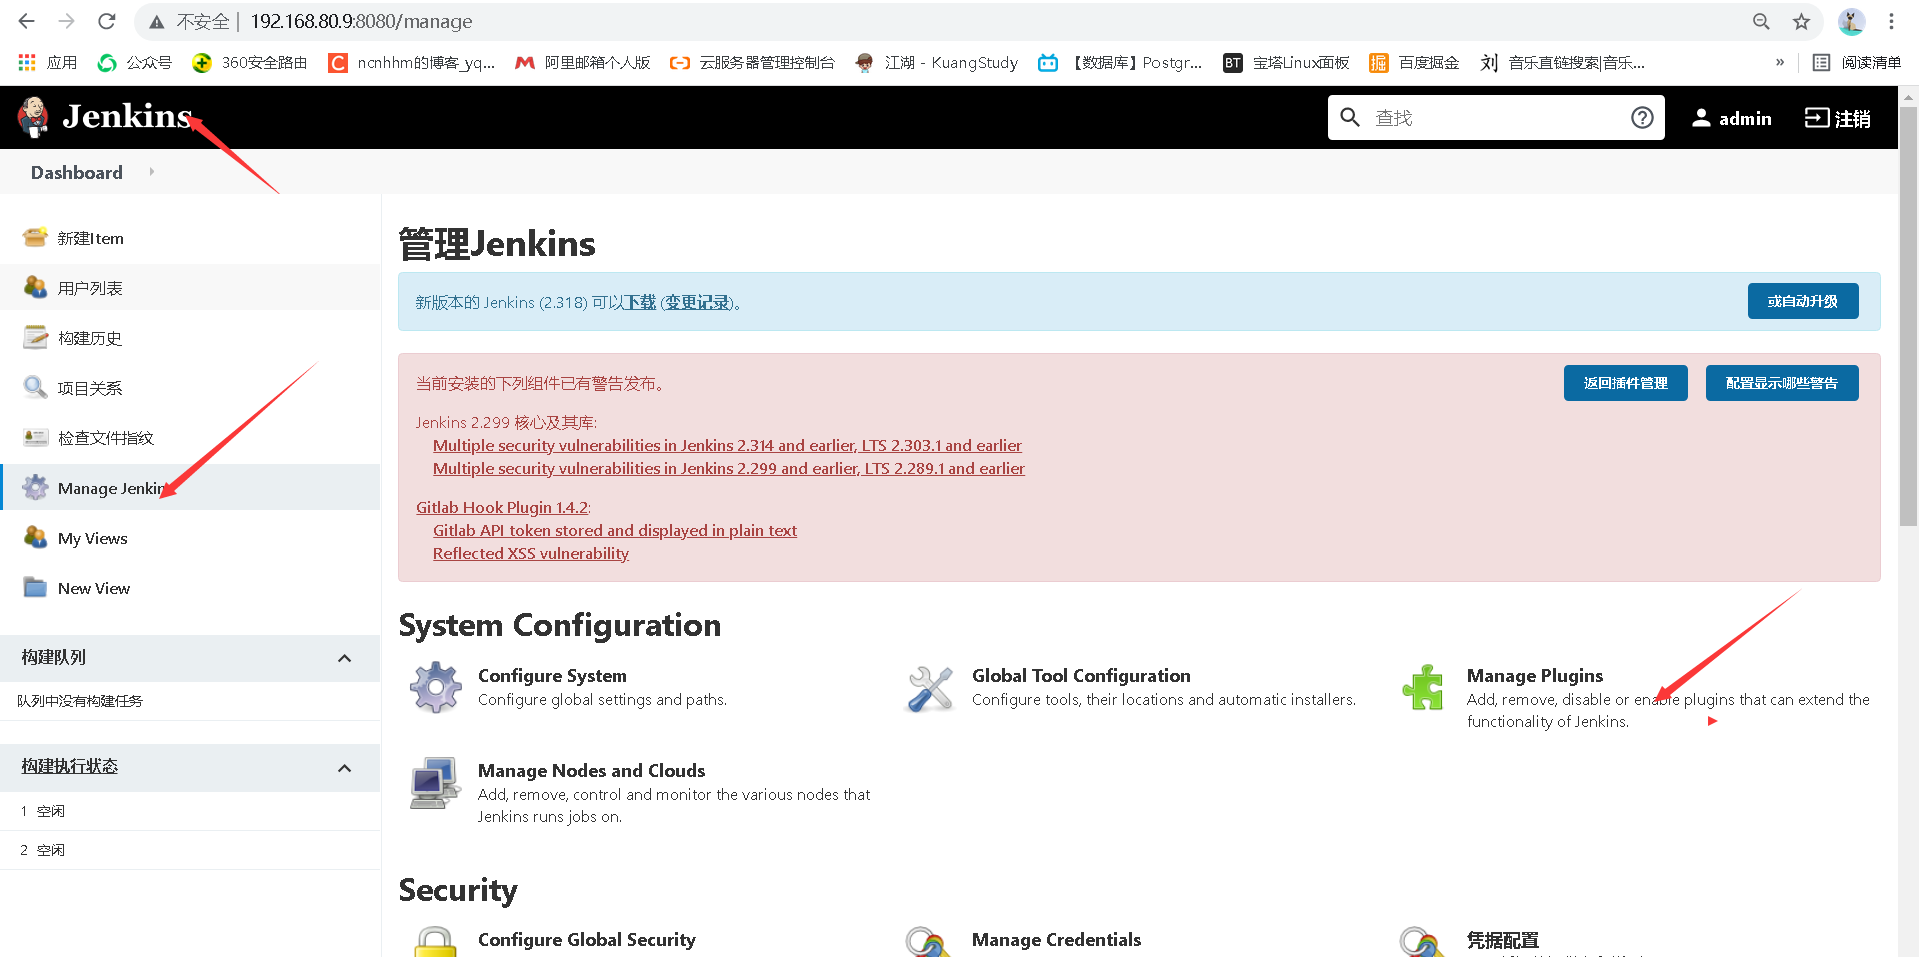The width and height of the screenshot is (1919, 957).
Task: Click the help question mark beside search
Action: 1641,117
